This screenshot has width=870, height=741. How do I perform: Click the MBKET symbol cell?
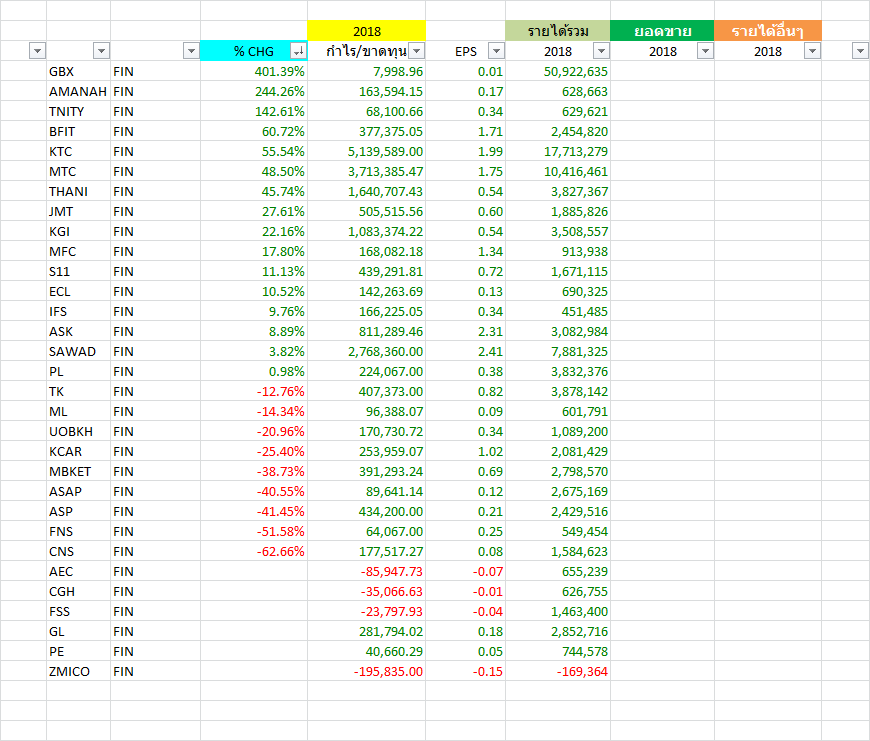pyautogui.click(x=78, y=471)
